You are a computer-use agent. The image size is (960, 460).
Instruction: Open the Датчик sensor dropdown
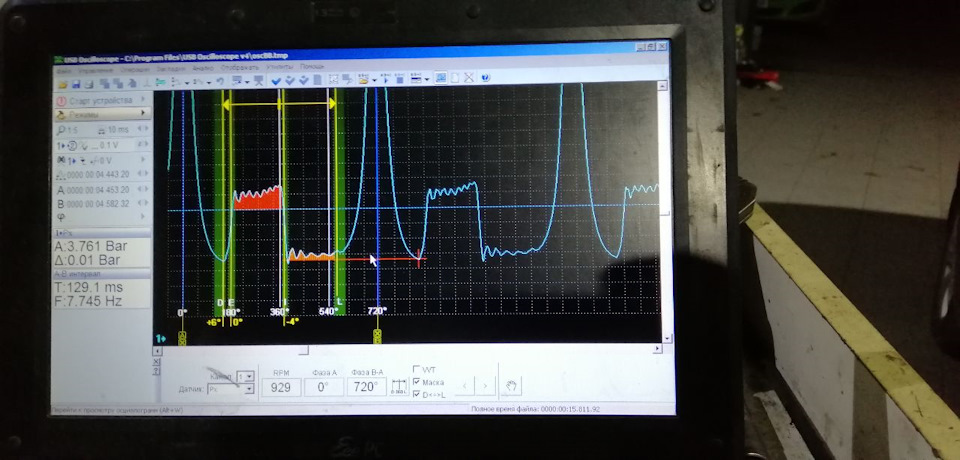(x=249, y=389)
